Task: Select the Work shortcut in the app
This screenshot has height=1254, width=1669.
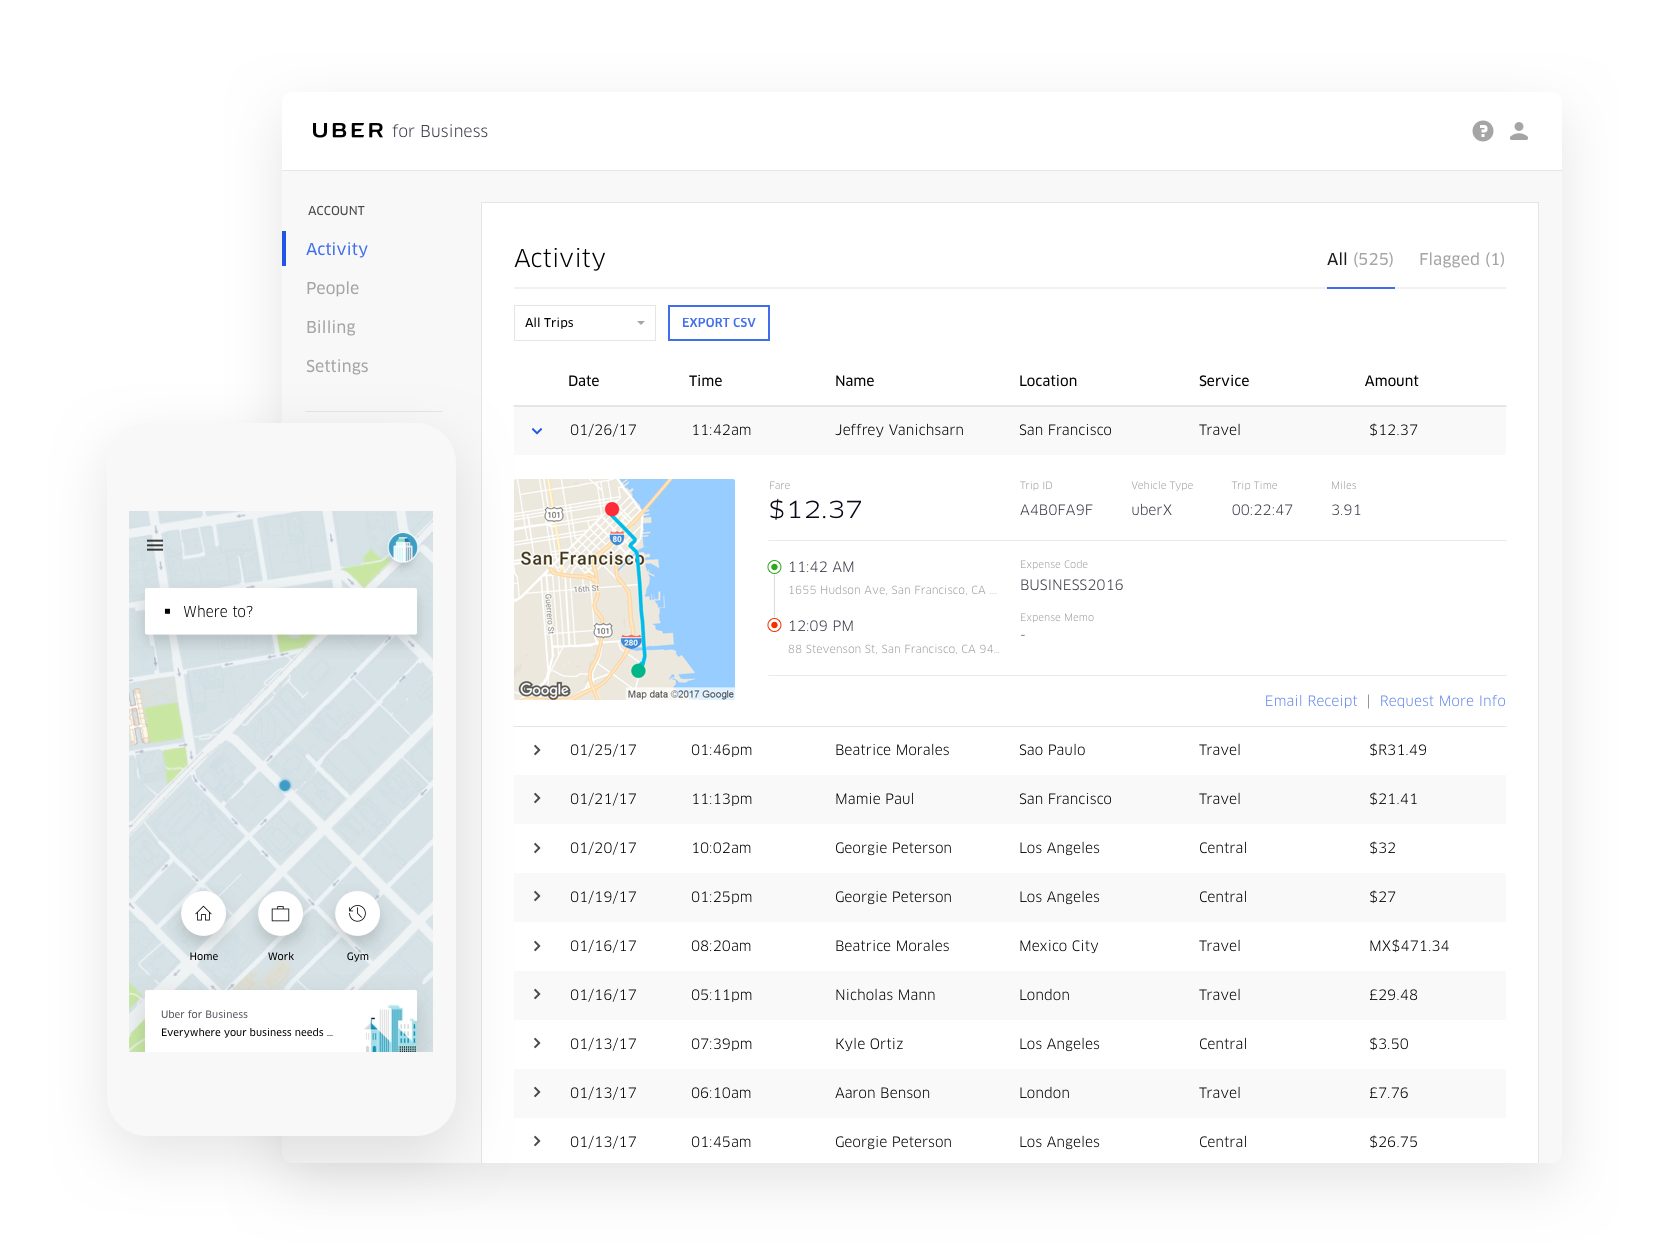Action: [281, 913]
